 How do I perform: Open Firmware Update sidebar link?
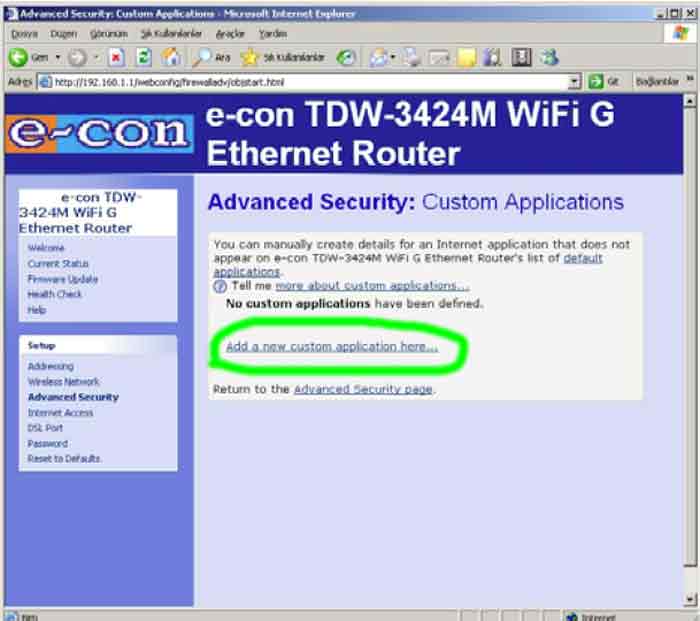63,279
